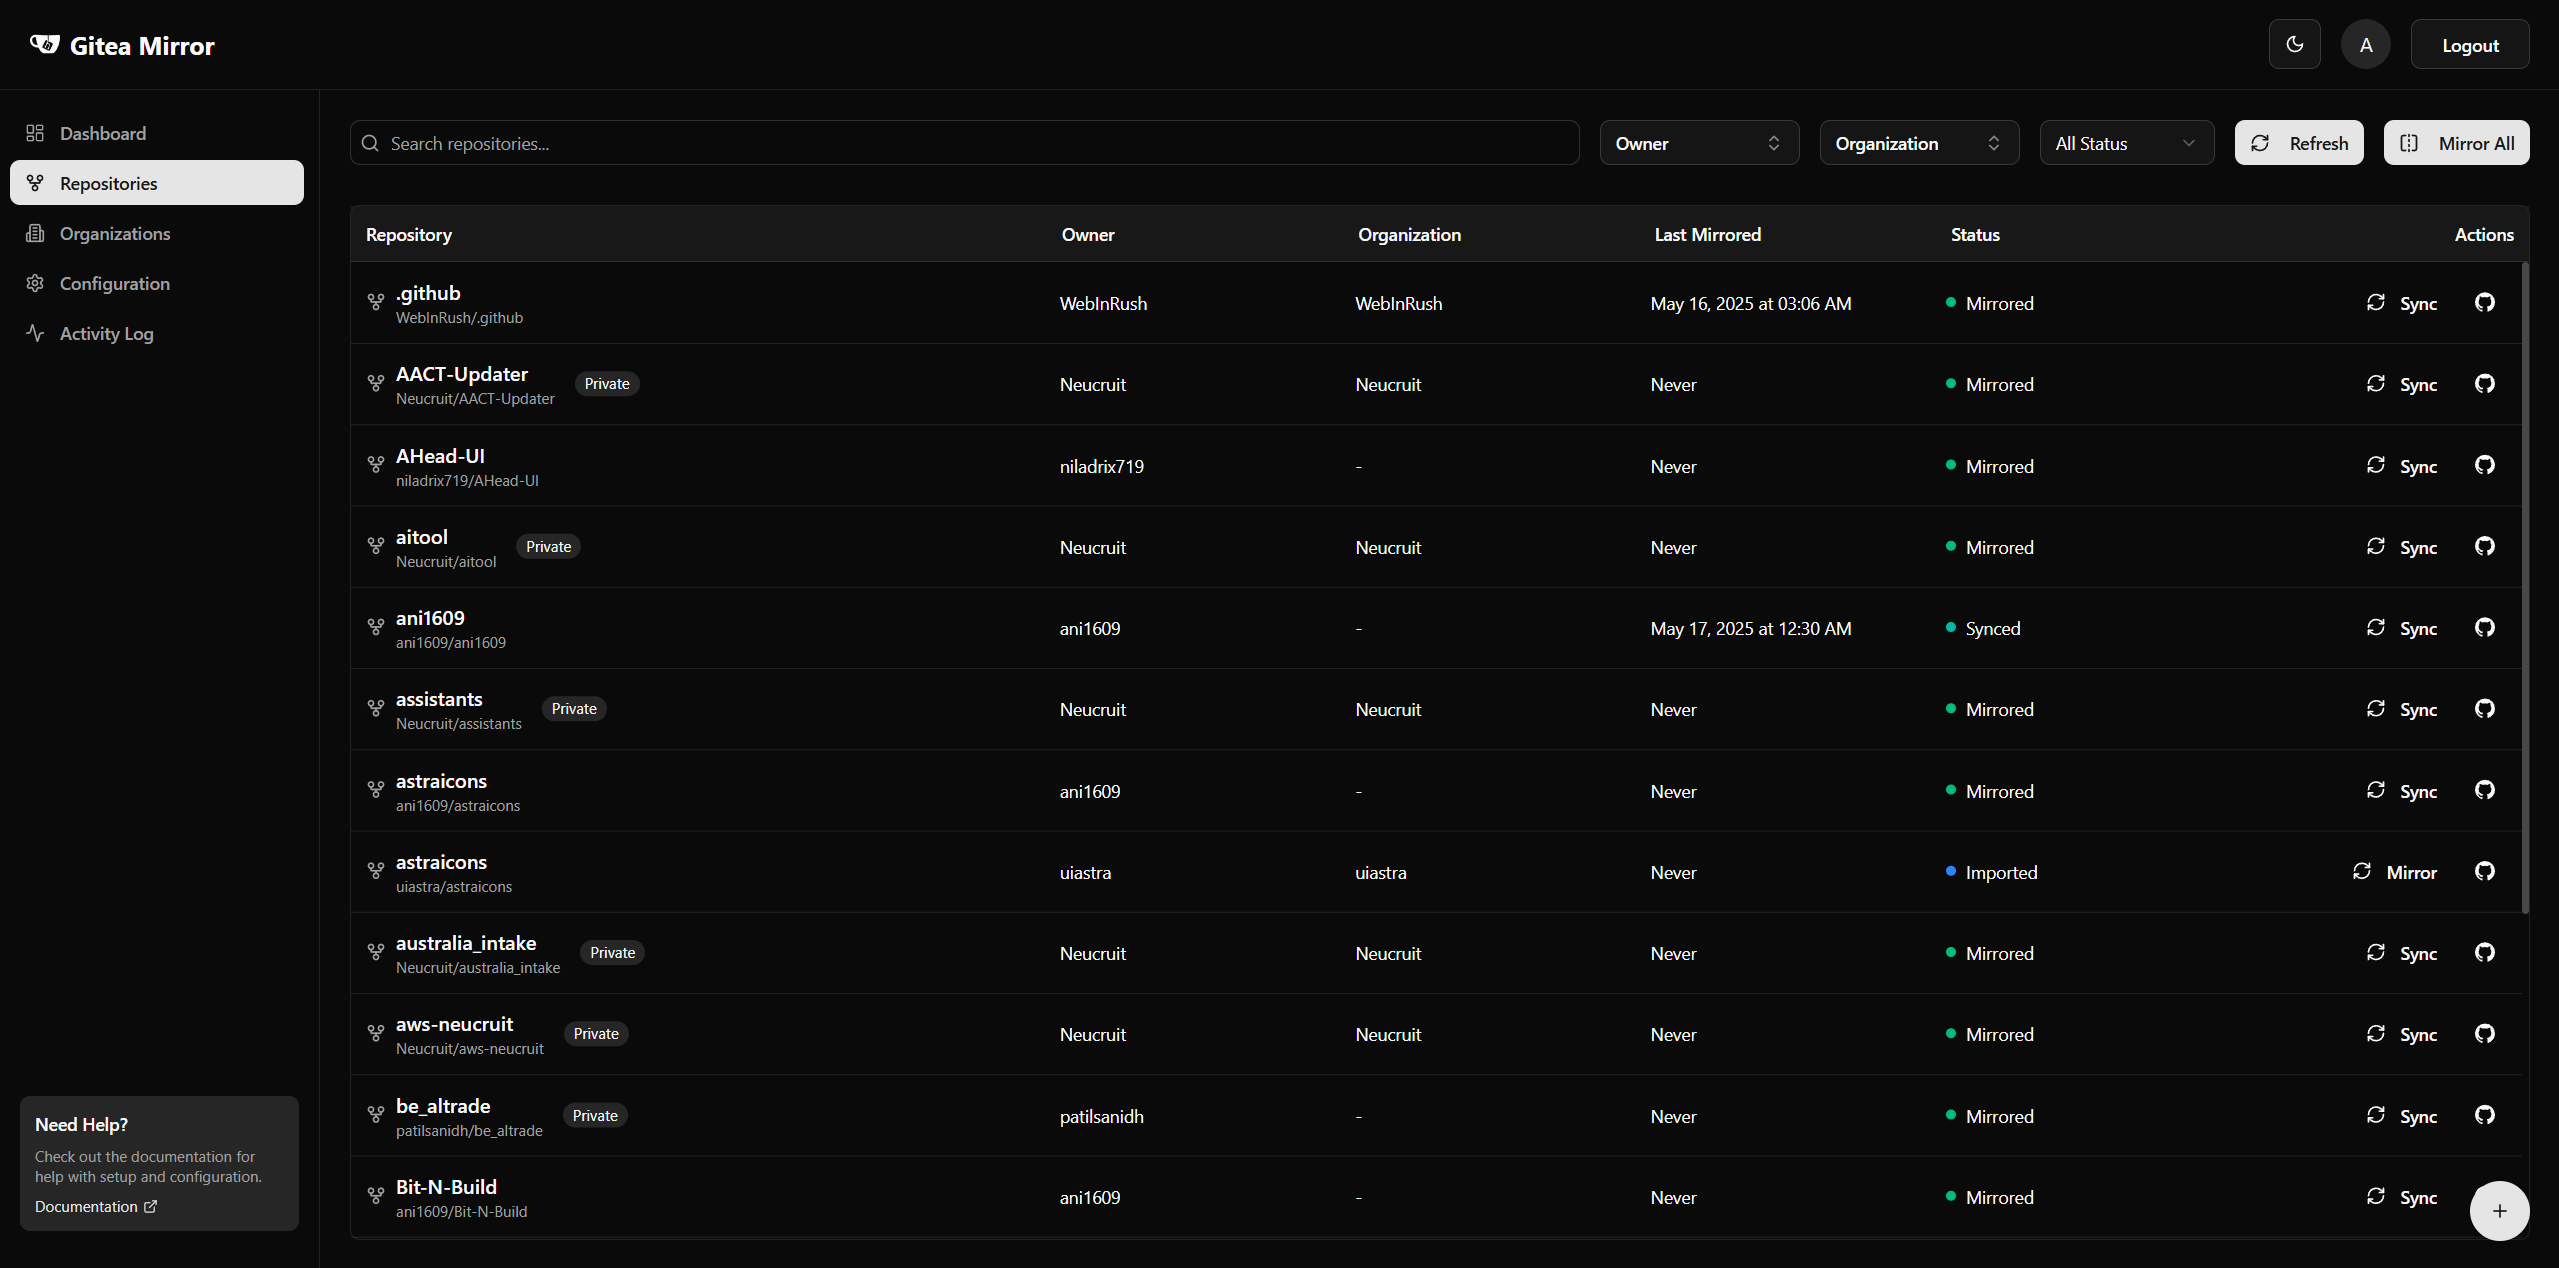Click the sync icon in the ani1609/ani1609 row
2559x1268 pixels.
coord(2376,628)
